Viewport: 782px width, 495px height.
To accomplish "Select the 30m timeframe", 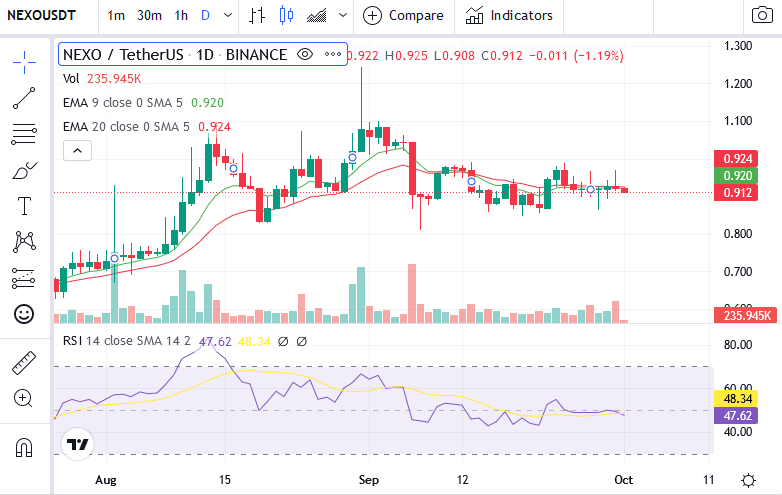I will click(x=149, y=15).
